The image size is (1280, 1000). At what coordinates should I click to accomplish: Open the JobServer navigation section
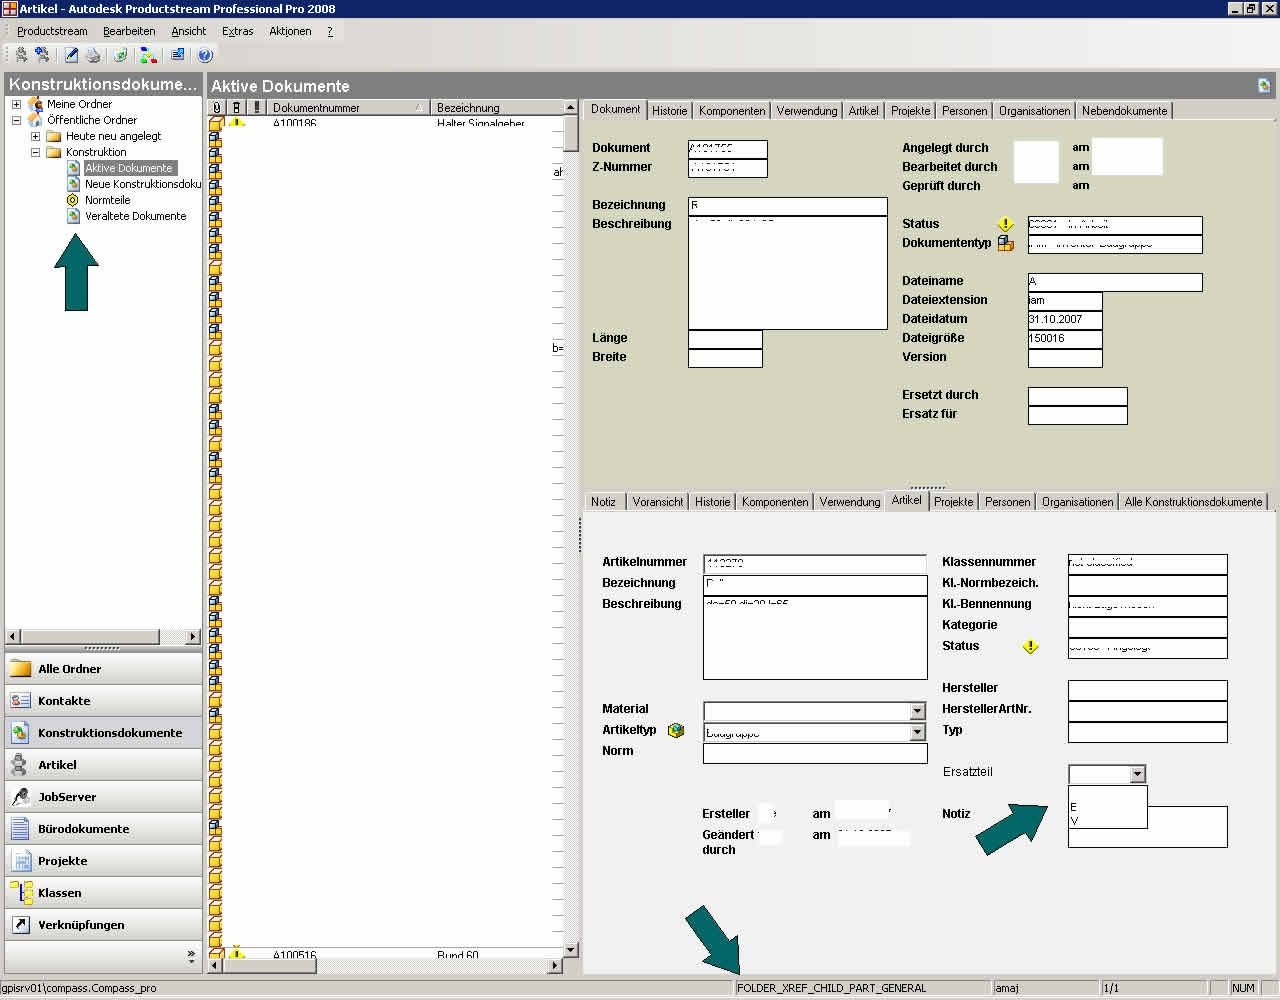[103, 797]
